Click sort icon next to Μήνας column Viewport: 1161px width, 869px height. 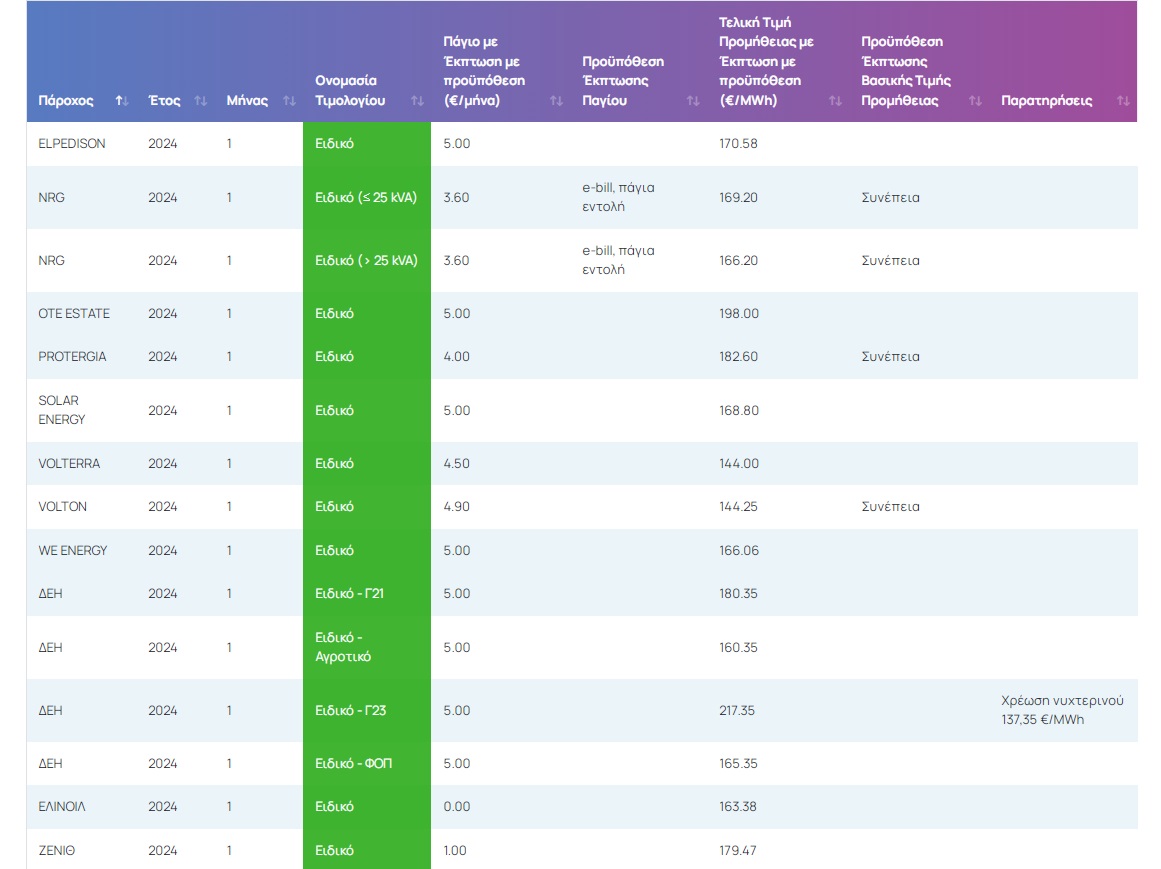tap(289, 101)
